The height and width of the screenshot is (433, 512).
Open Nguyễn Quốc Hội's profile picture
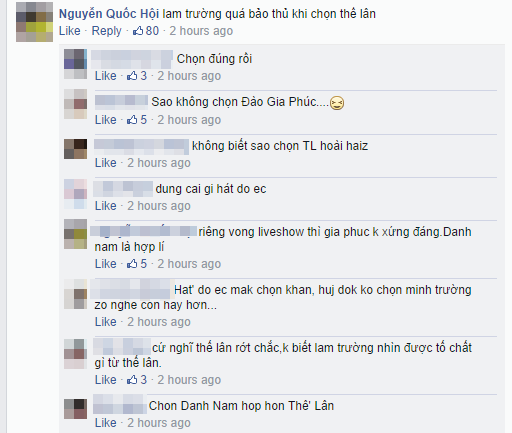tap(34, 22)
